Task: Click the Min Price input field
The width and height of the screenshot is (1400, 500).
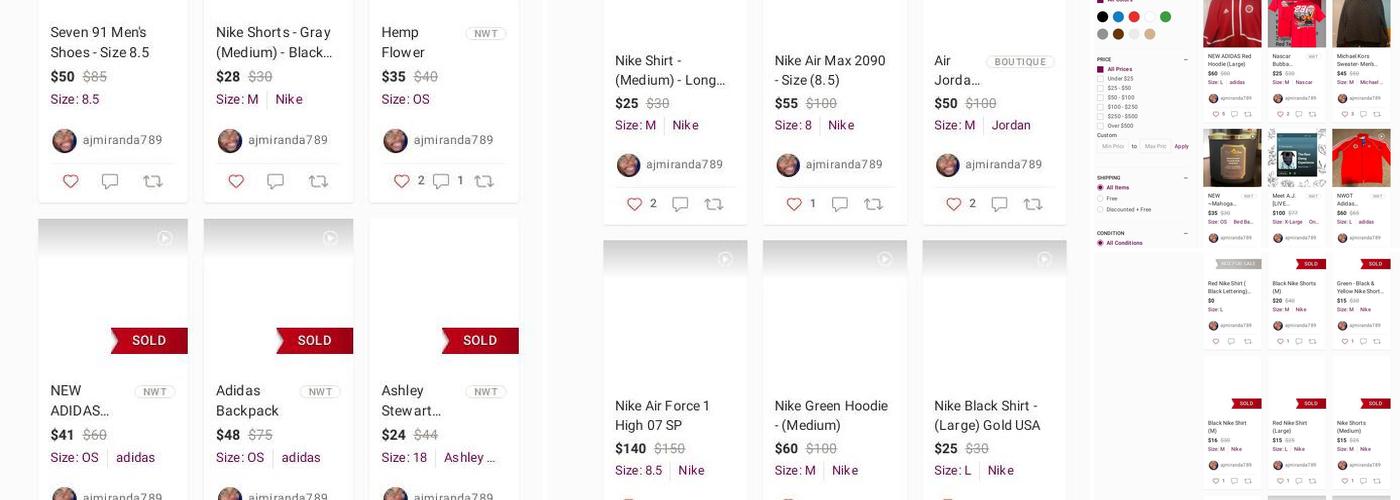Action: click(x=1112, y=147)
